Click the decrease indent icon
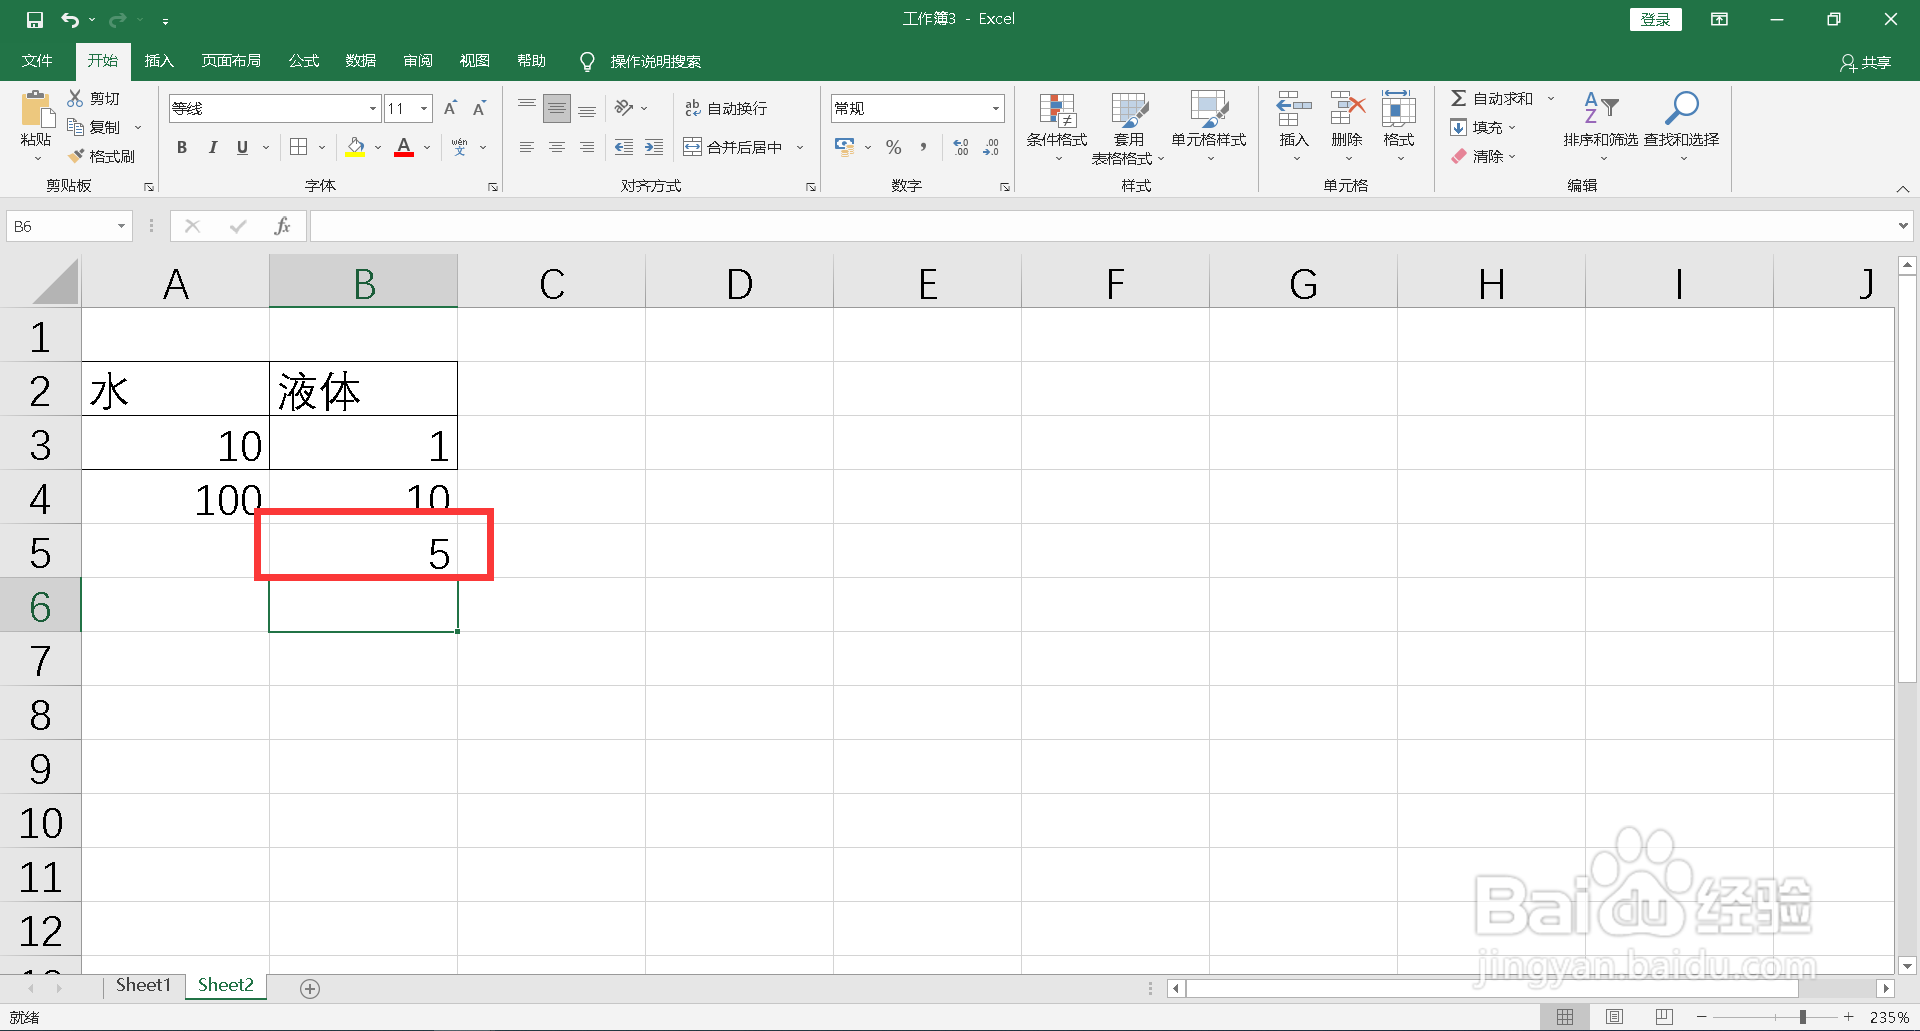This screenshot has height=1031, width=1920. [x=624, y=147]
